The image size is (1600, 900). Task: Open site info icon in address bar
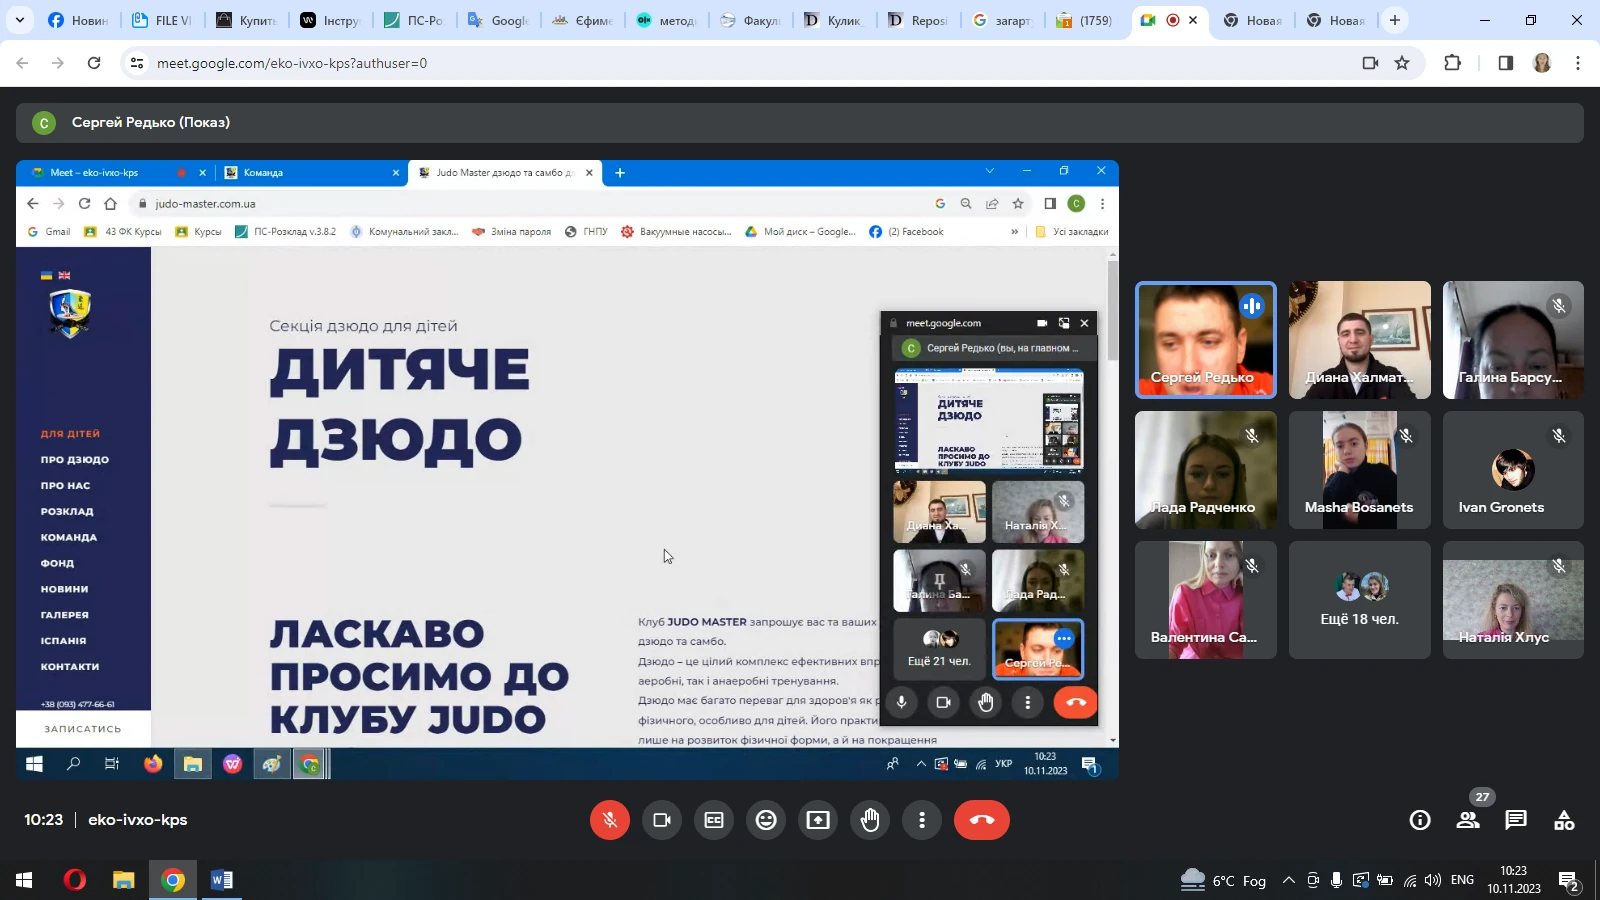[137, 63]
